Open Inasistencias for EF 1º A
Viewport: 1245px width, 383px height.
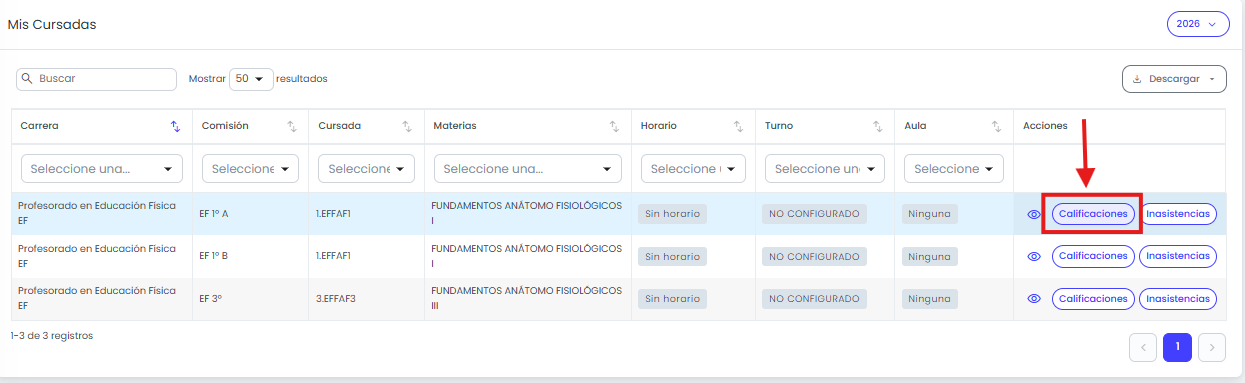(1178, 214)
